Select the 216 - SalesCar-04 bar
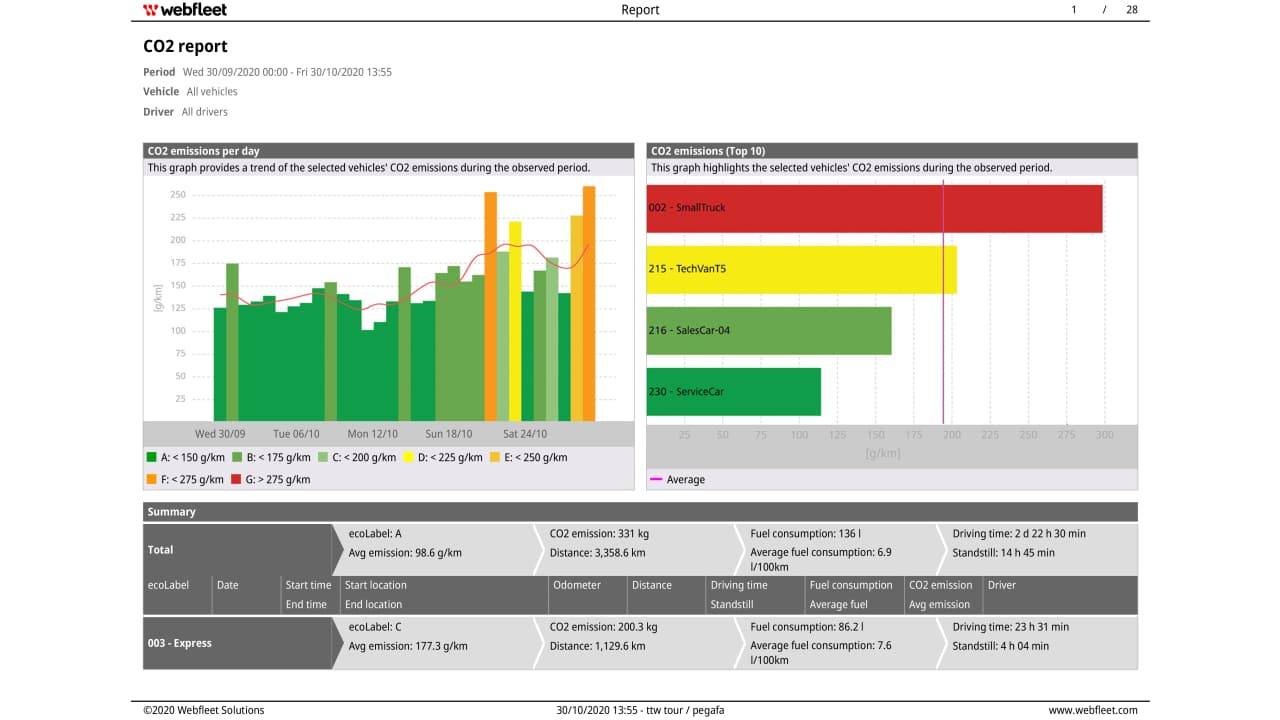Image resolution: width=1280 pixels, height=720 pixels. [768, 330]
